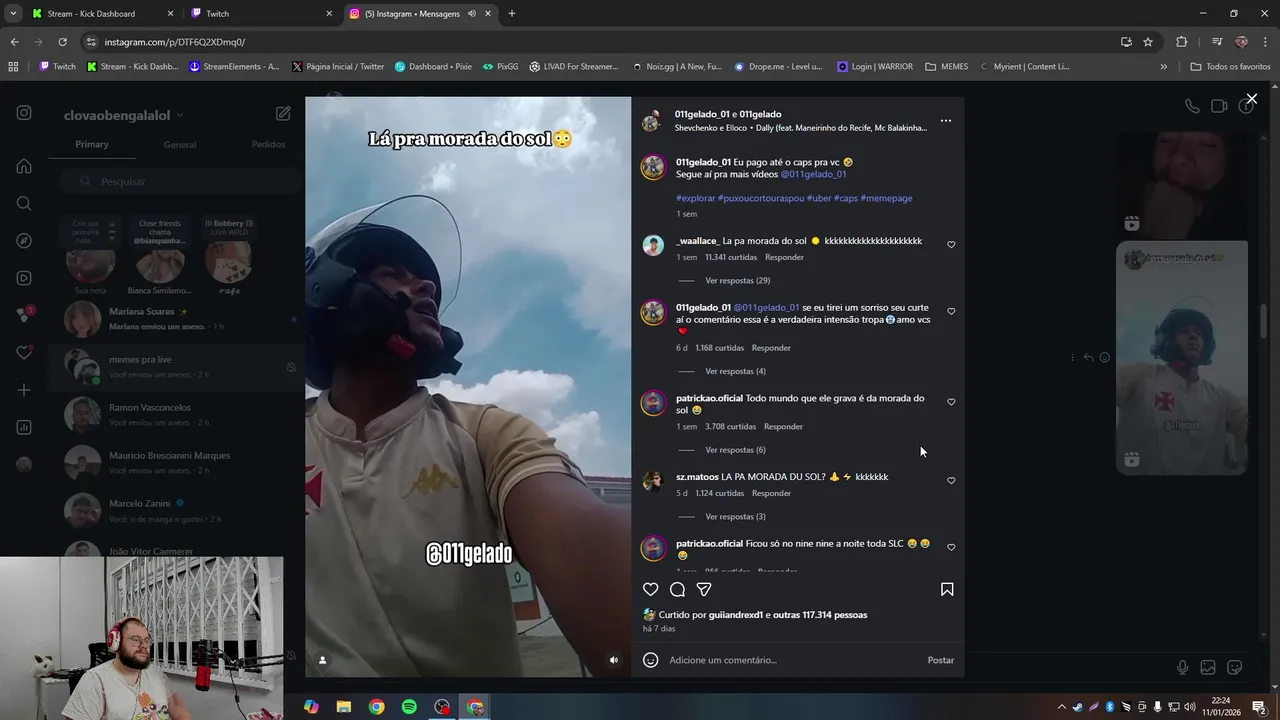Bookmark page with star icon

point(1148,42)
